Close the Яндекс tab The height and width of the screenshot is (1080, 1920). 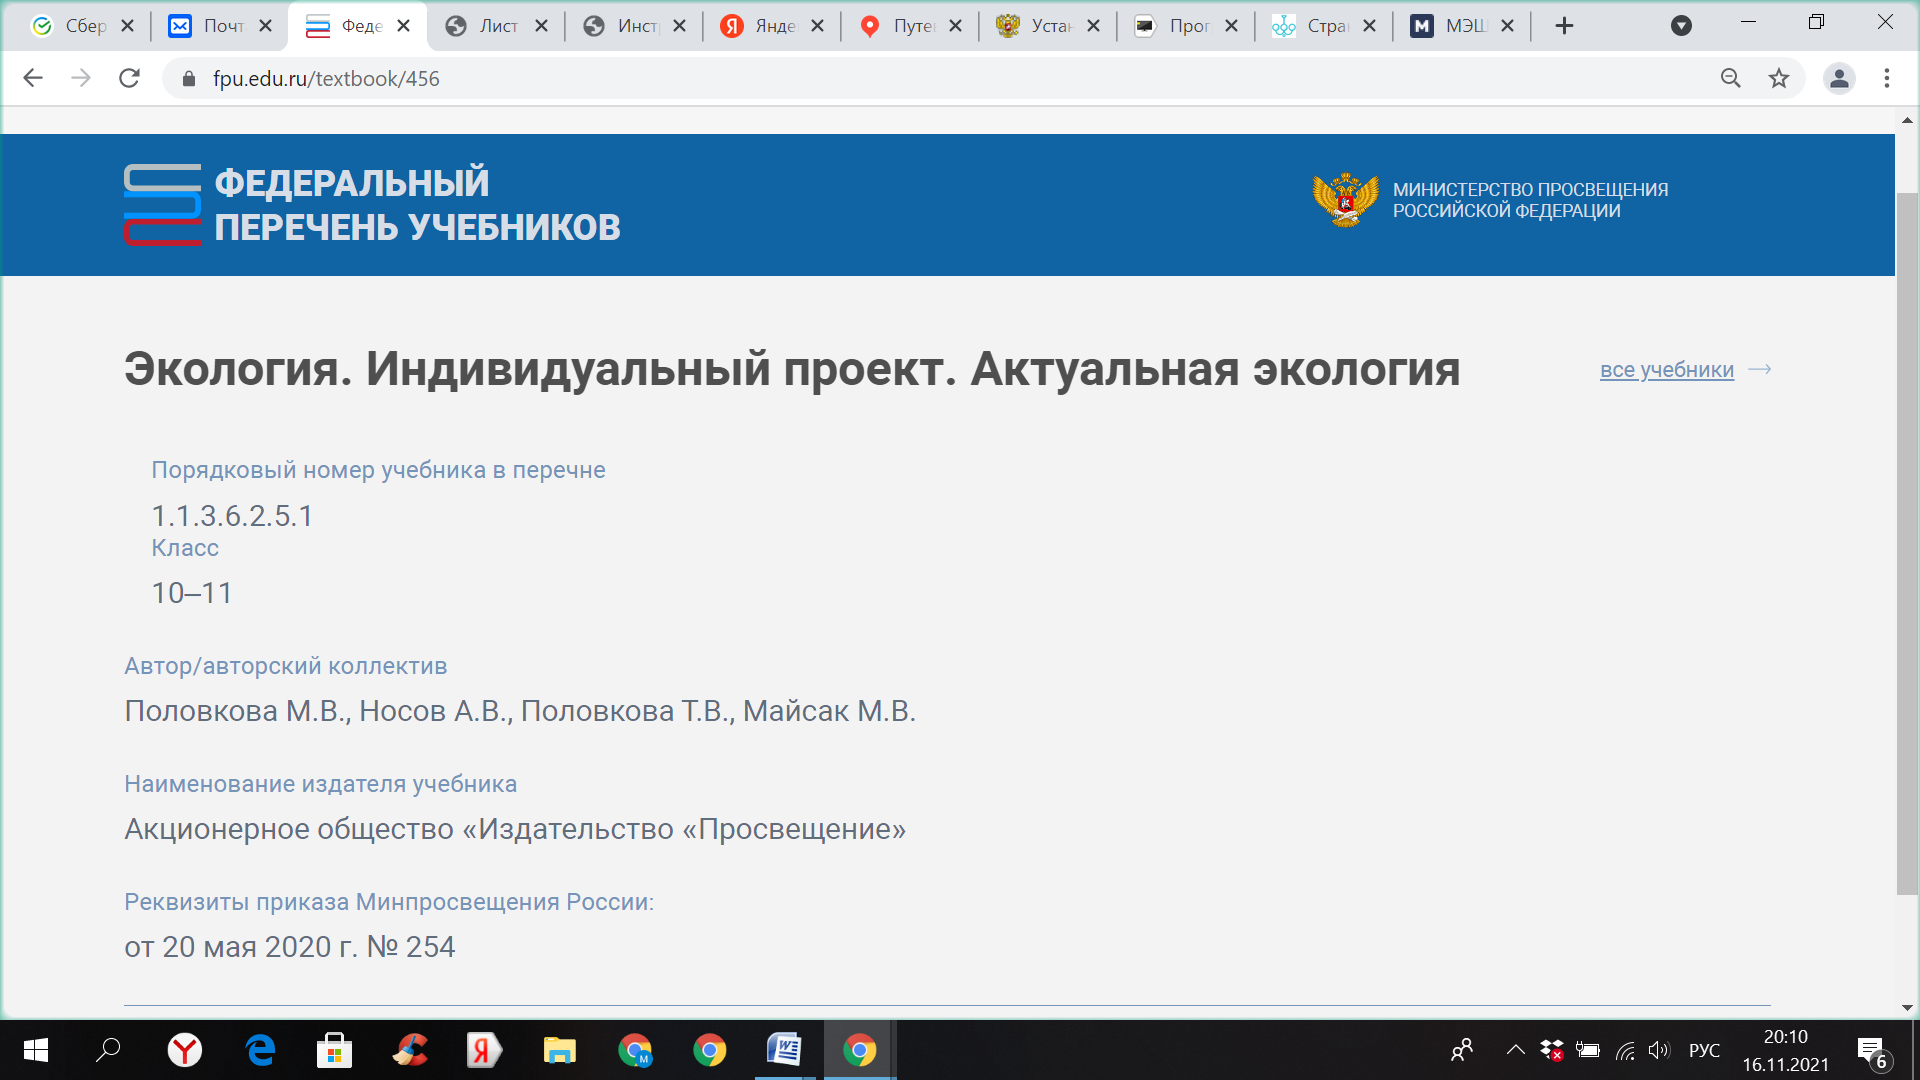(817, 26)
